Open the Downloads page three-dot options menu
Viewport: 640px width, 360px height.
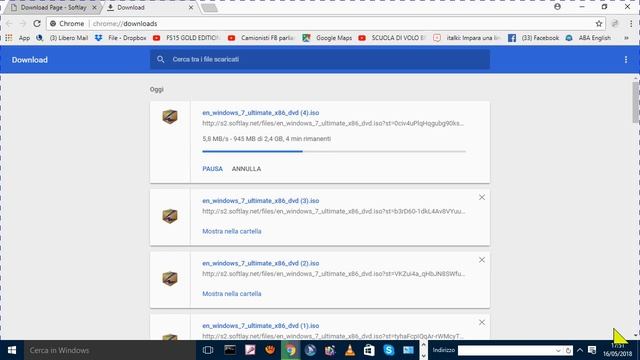pos(626,60)
